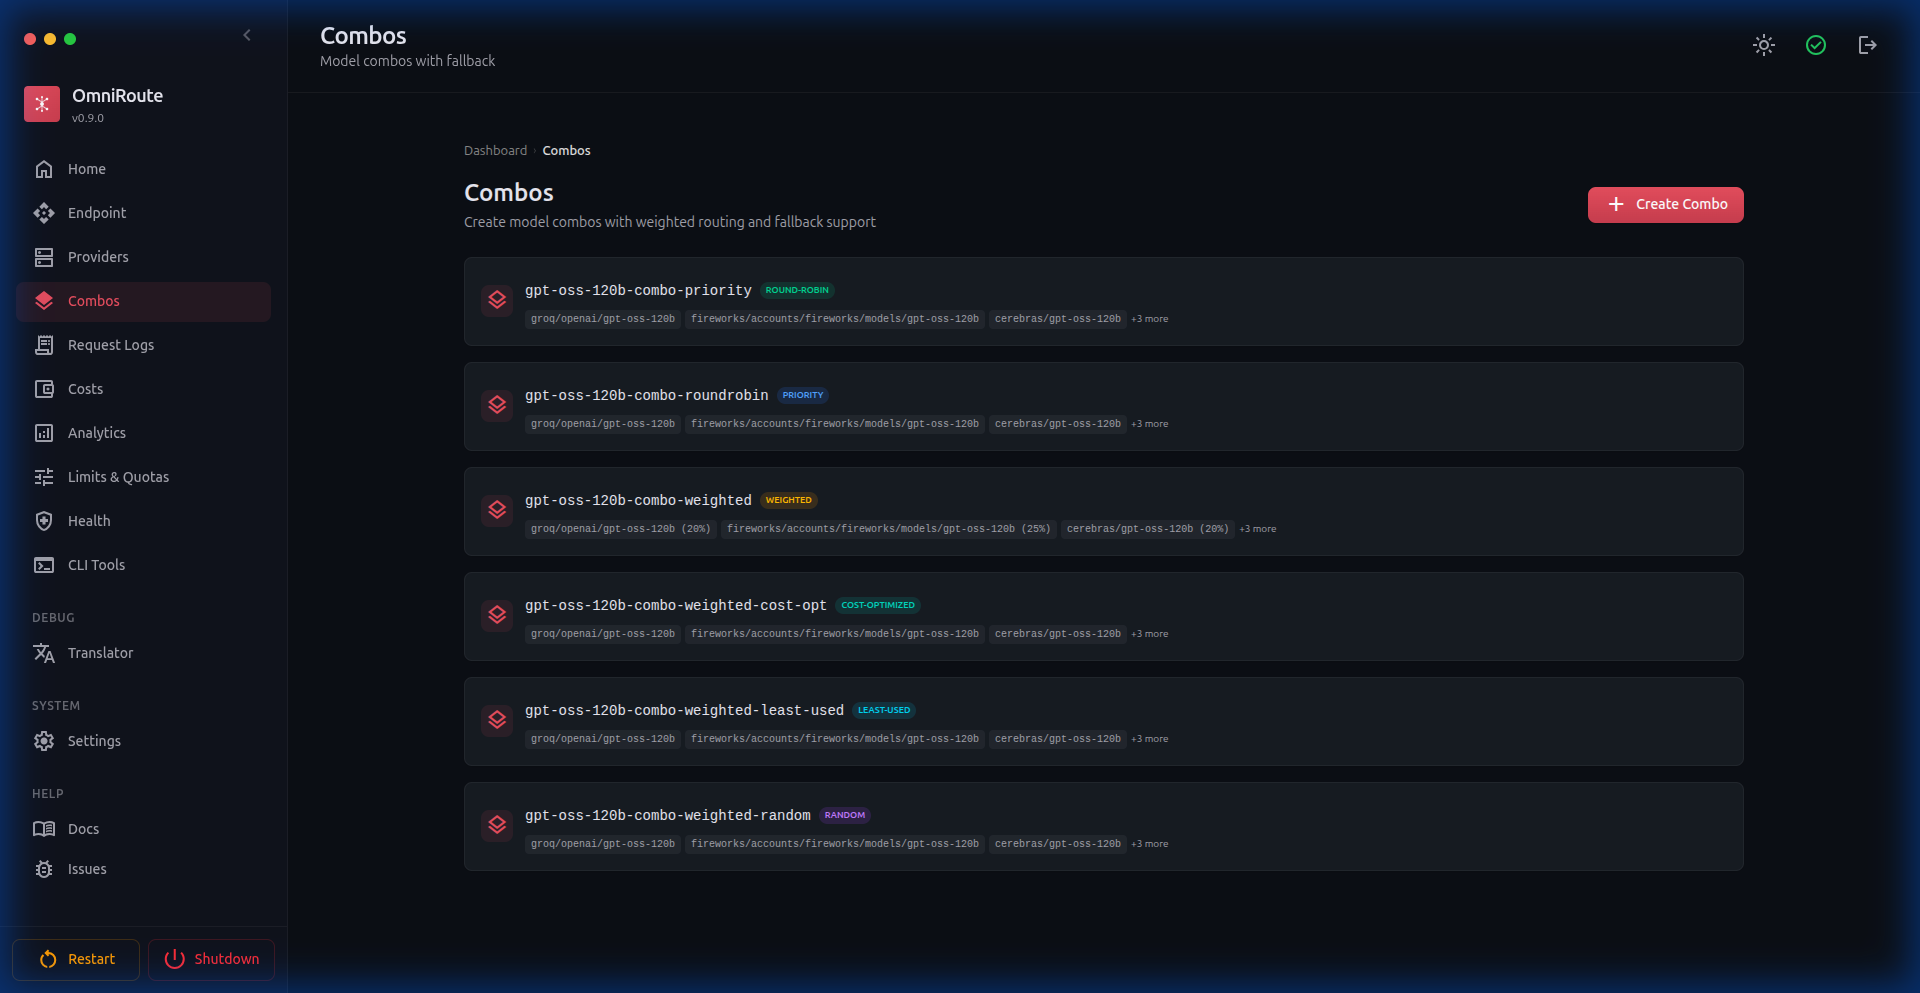
Task: Open the Providers page icon
Action: tap(44, 257)
